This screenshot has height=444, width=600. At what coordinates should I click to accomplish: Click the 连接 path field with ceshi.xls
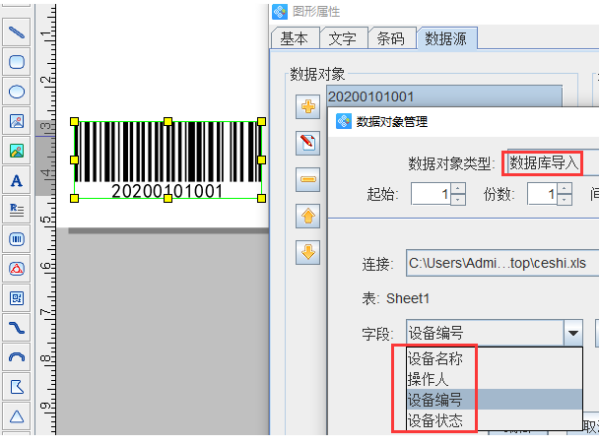[x=502, y=263]
